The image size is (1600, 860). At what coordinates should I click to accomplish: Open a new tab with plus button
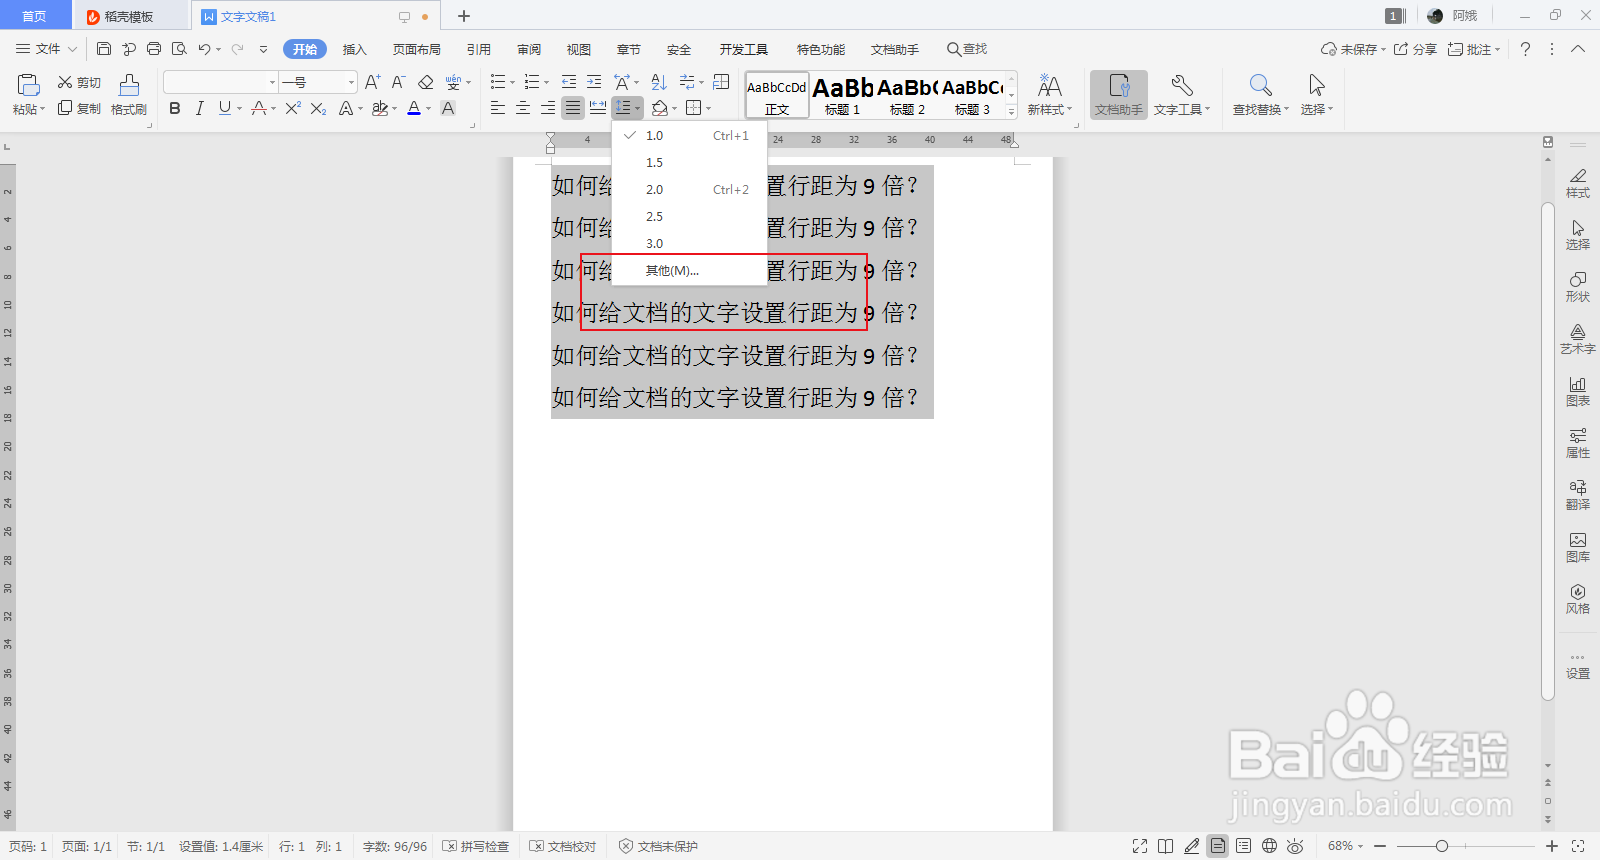pos(464,16)
